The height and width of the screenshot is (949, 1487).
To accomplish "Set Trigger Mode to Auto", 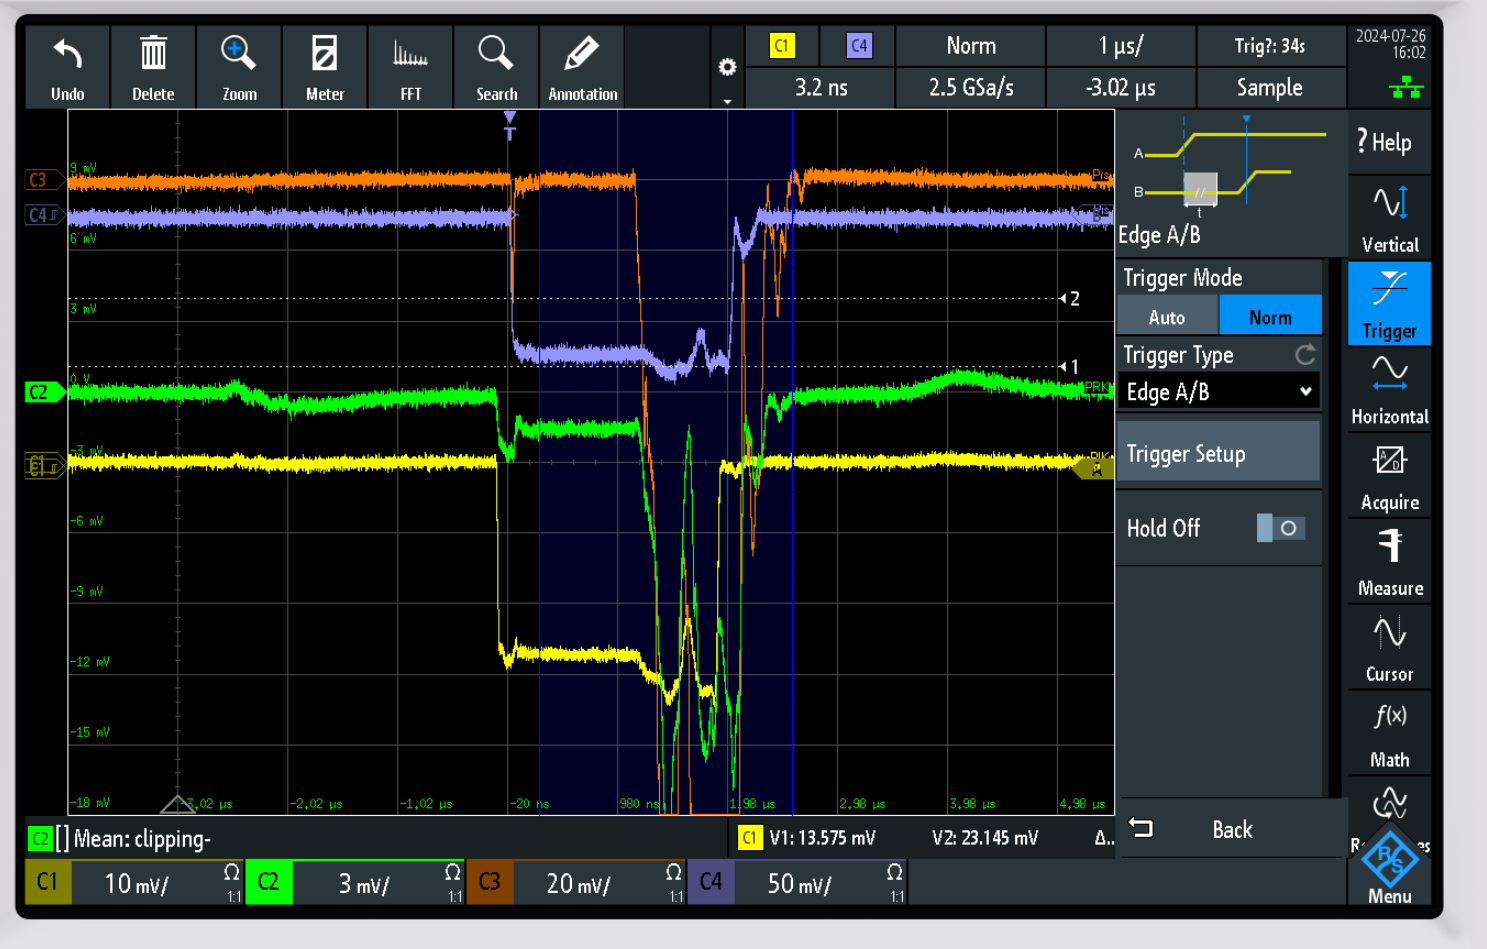I will coord(1167,317).
